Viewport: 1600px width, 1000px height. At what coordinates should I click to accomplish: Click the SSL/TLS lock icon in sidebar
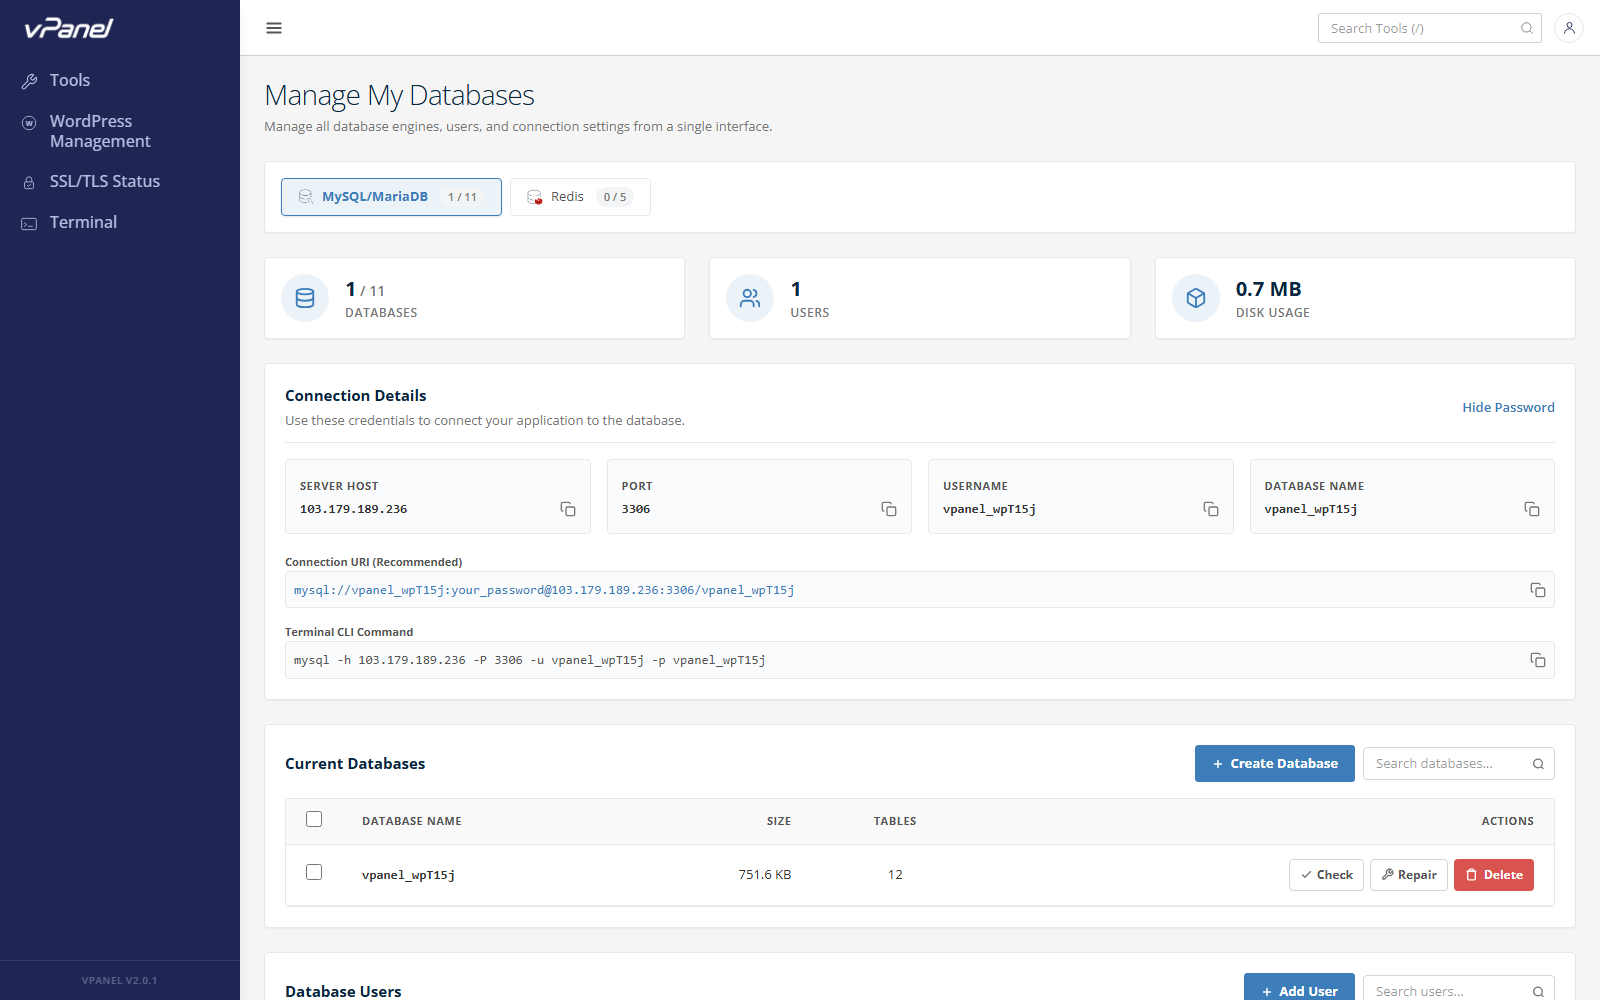[29, 183]
